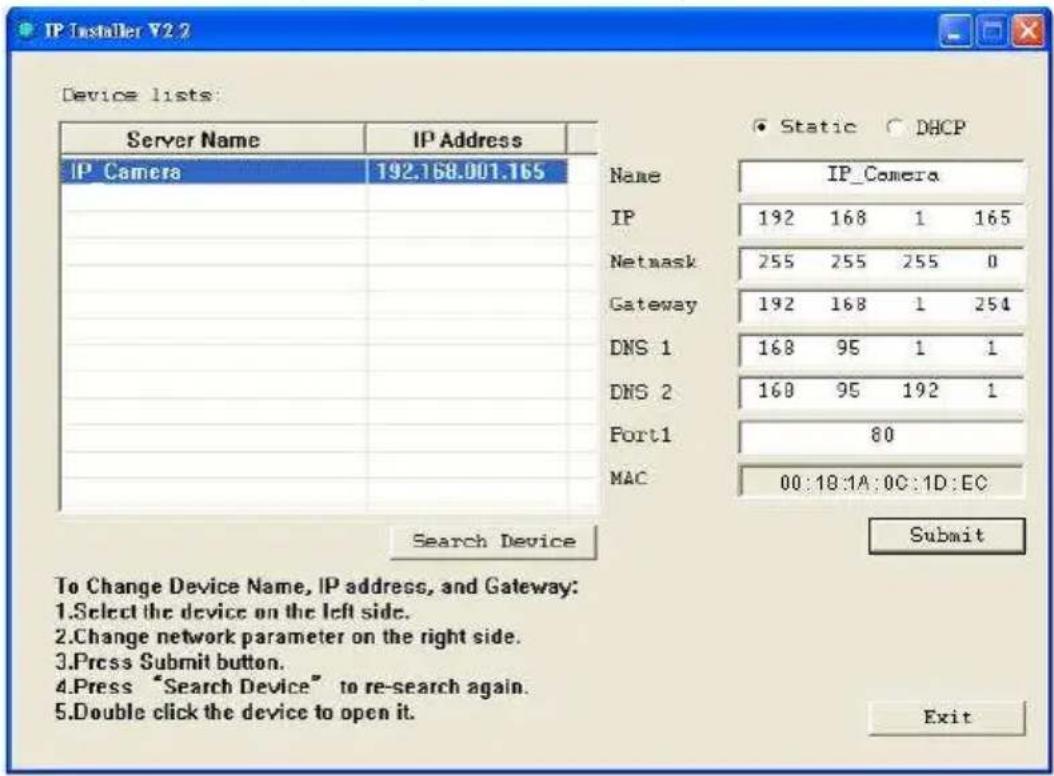Minimize the IP Installer window
This screenshot has height=776, width=1054.
pyautogui.click(x=955, y=32)
